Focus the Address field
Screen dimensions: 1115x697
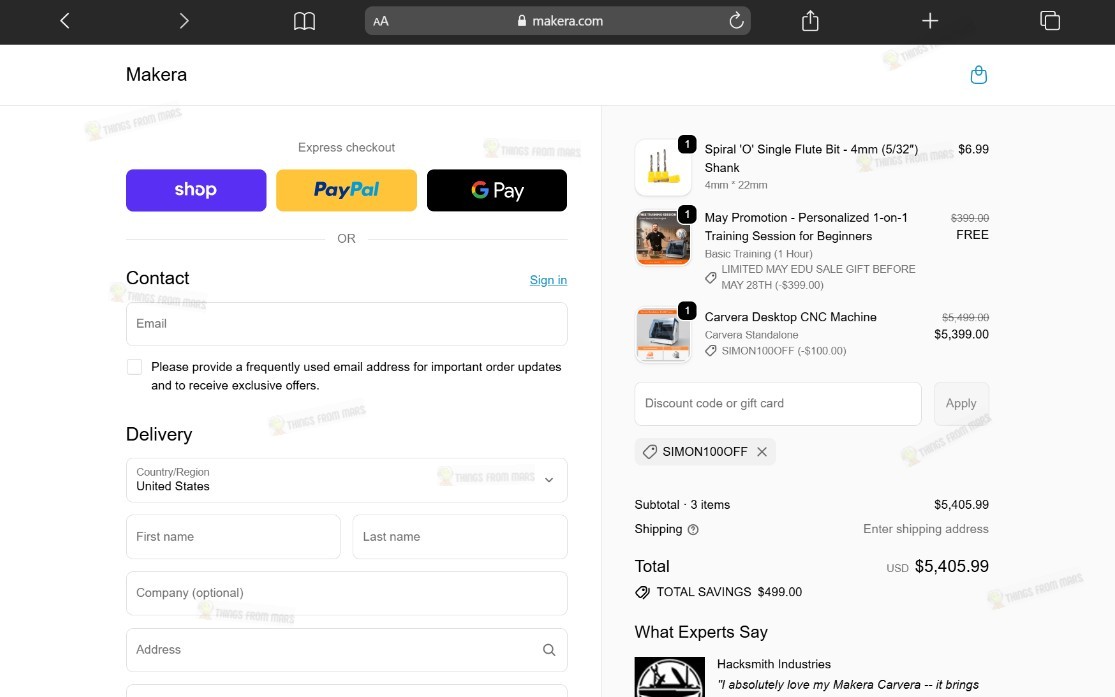tap(346, 649)
